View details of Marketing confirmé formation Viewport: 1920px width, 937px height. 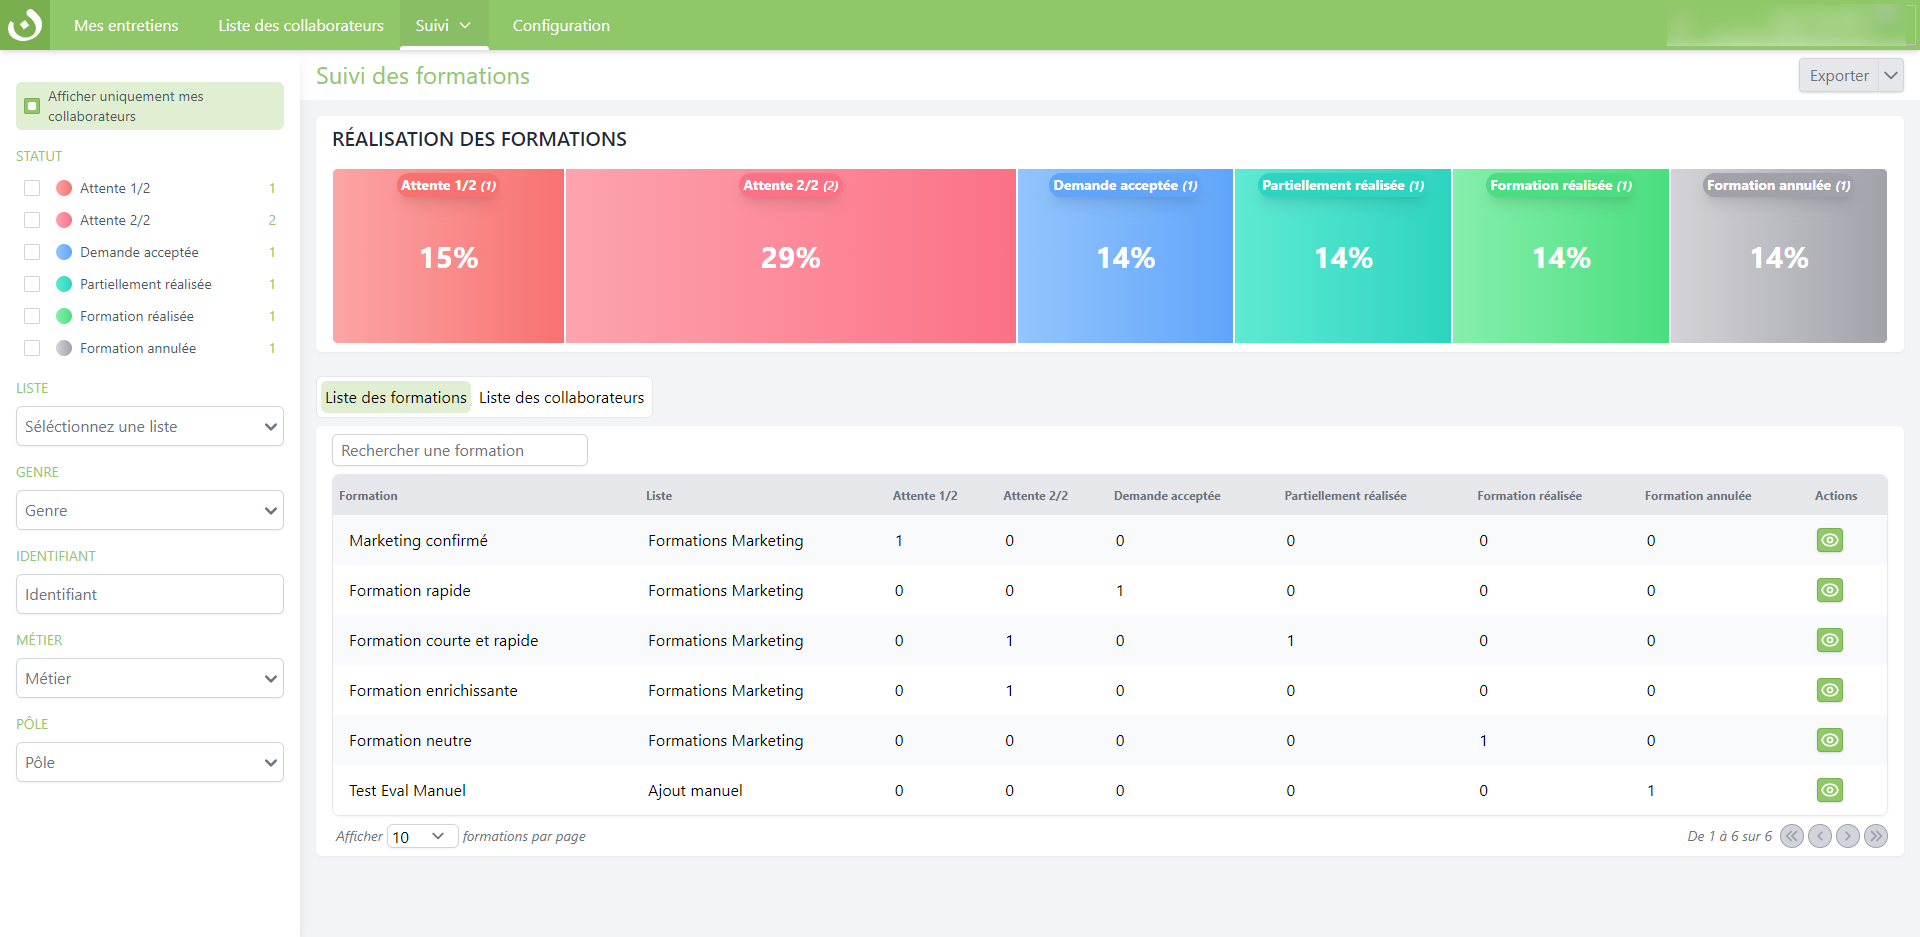click(x=1829, y=540)
